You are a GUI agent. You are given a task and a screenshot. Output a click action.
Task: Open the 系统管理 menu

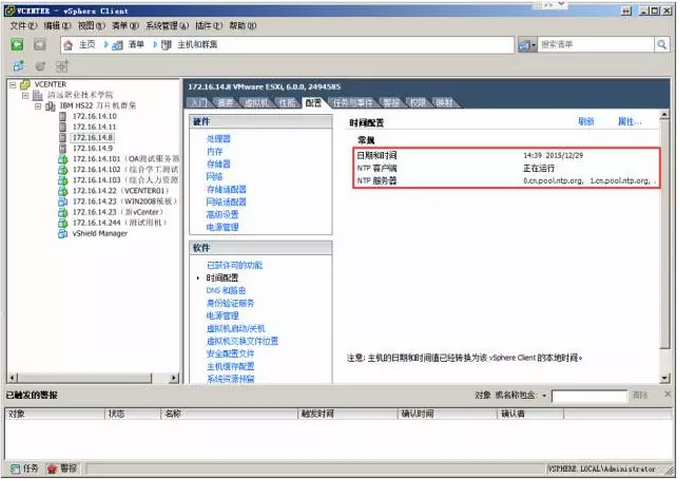[167, 26]
